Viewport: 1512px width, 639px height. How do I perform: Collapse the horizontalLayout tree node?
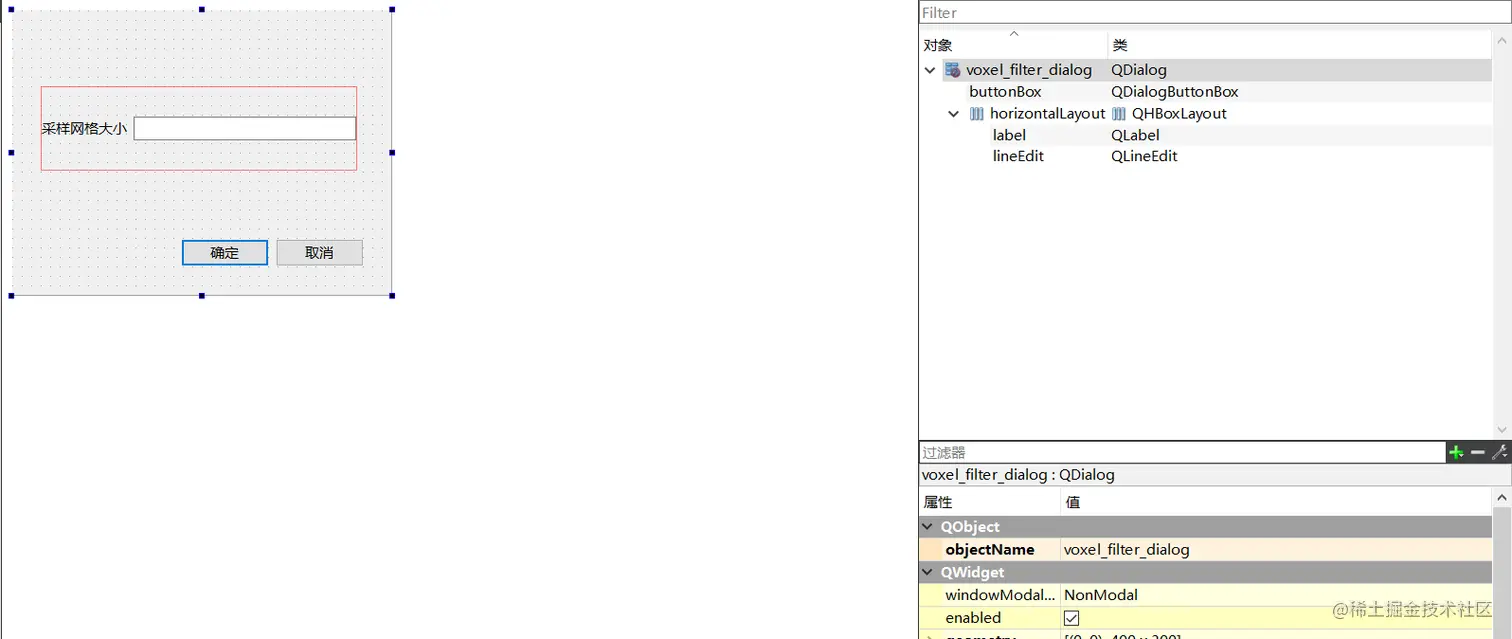pyautogui.click(x=954, y=114)
